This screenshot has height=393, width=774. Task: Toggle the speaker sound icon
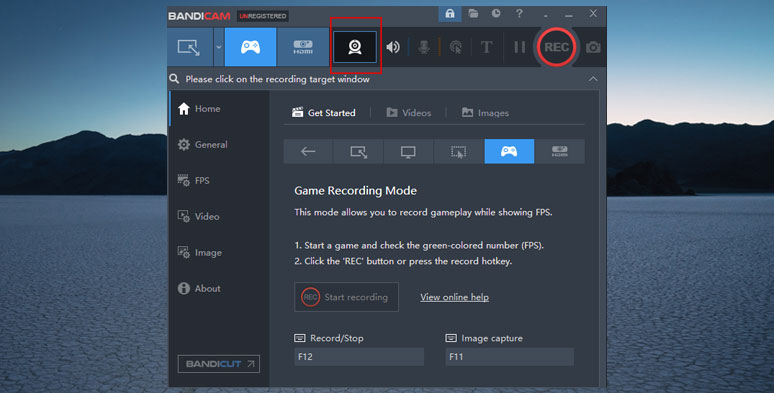pyautogui.click(x=393, y=47)
